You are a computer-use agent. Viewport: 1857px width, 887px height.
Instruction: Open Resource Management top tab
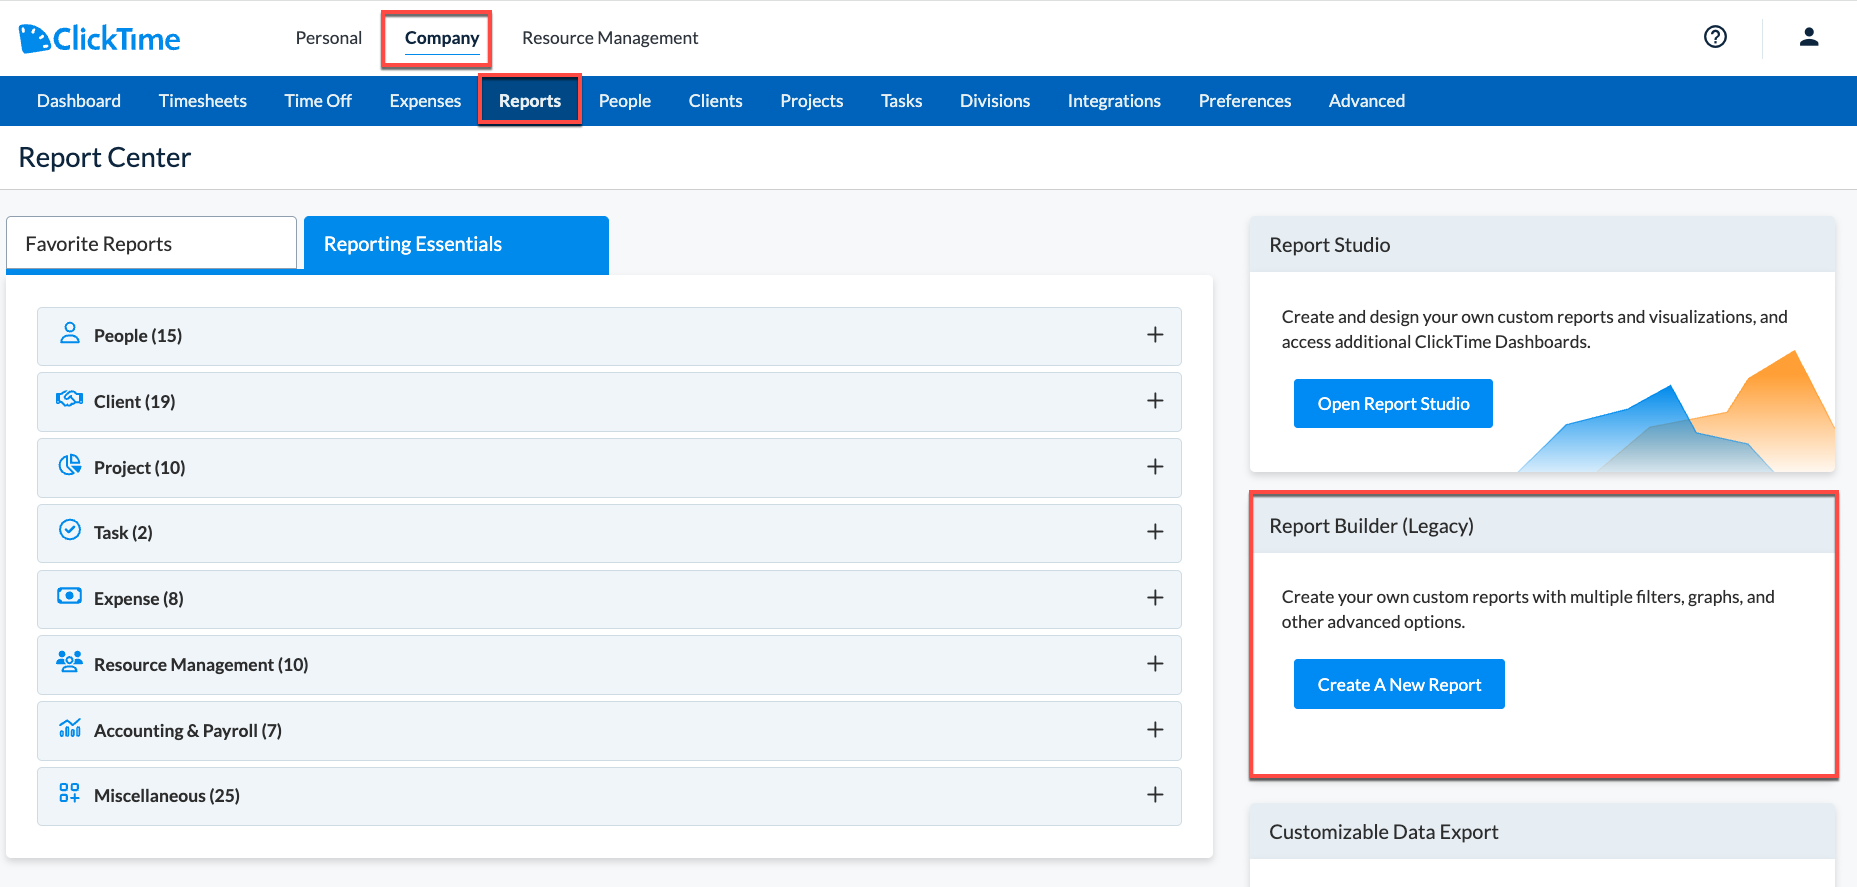(x=610, y=38)
